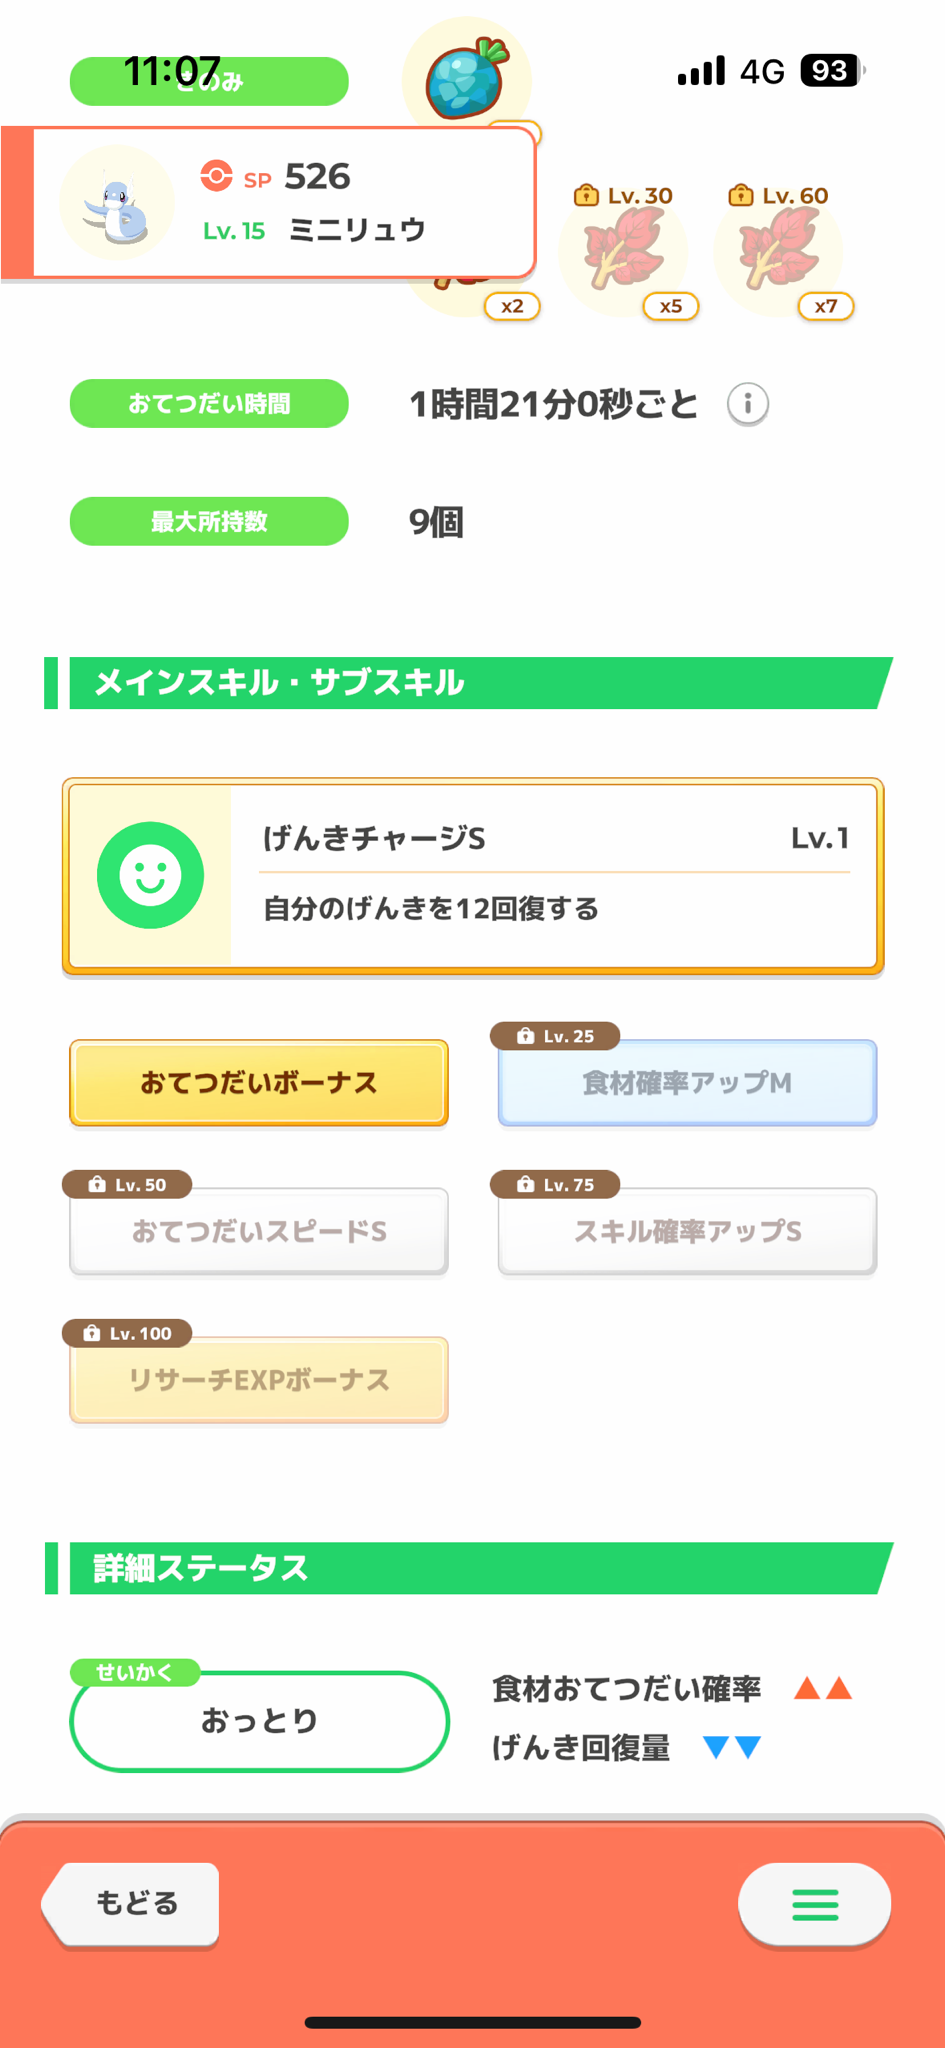Tap locked スキル確率アップS sub skill
The image size is (945, 2048).
(x=687, y=1231)
